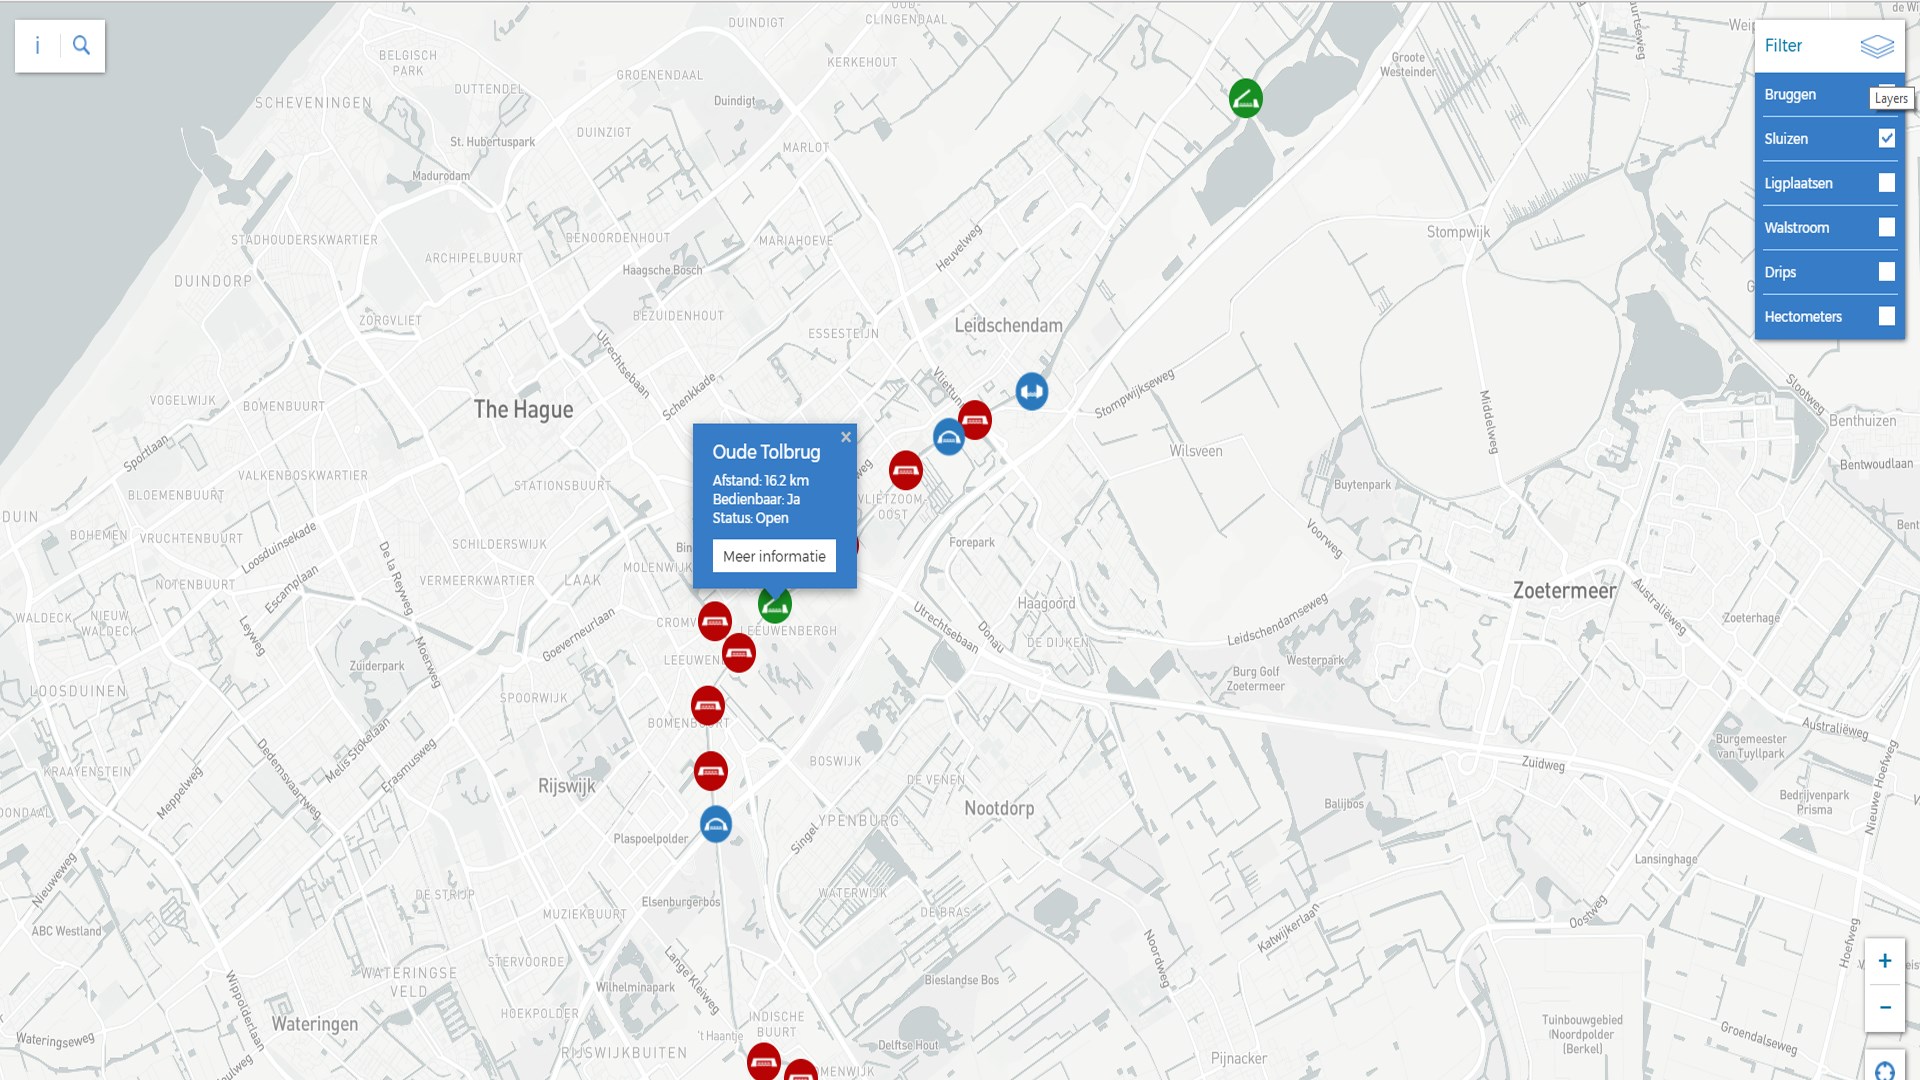This screenshot has height=1080, width=1920.
Task: Check the Drips checkbox
Action: pyautogui.click(x=1886, y=272)
